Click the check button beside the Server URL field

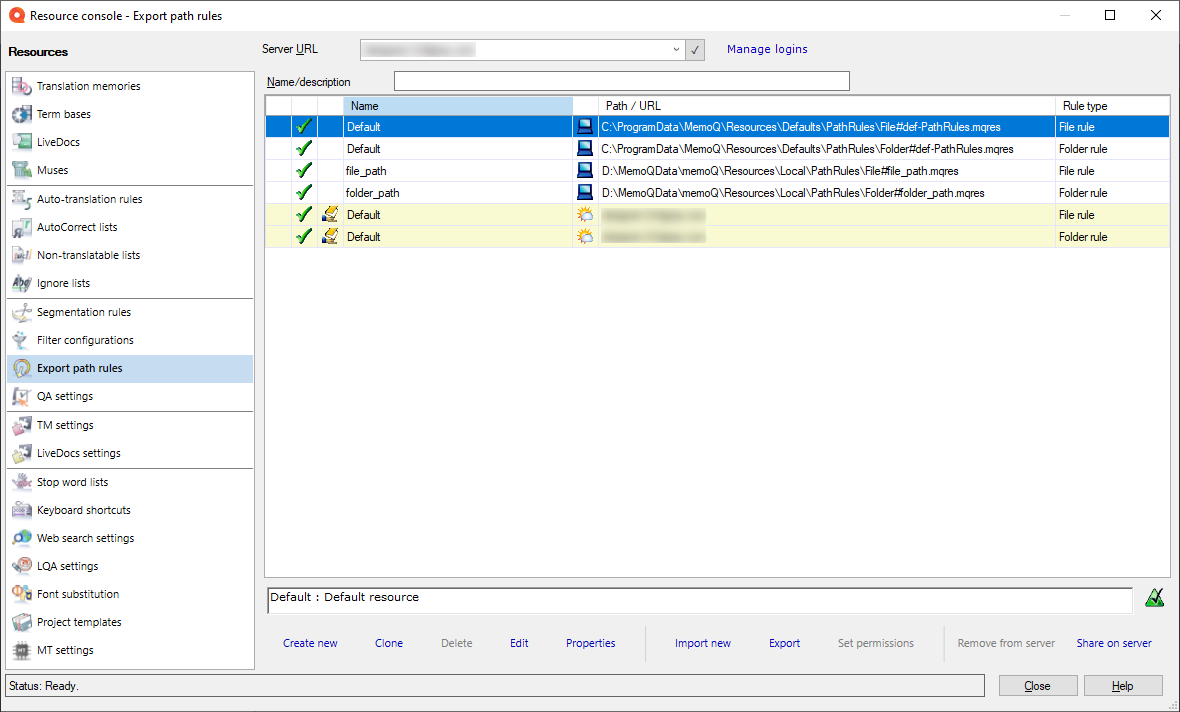click(x=695, y=49)
